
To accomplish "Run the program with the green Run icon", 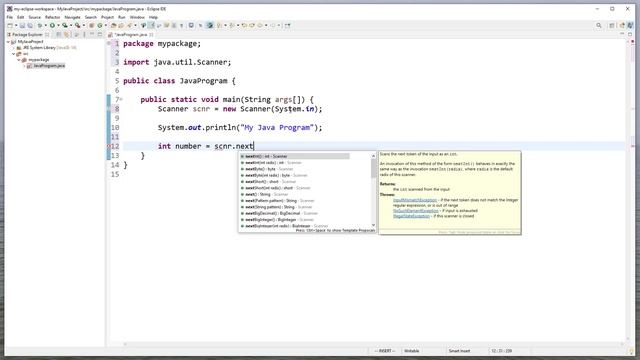I will [52, 25].
